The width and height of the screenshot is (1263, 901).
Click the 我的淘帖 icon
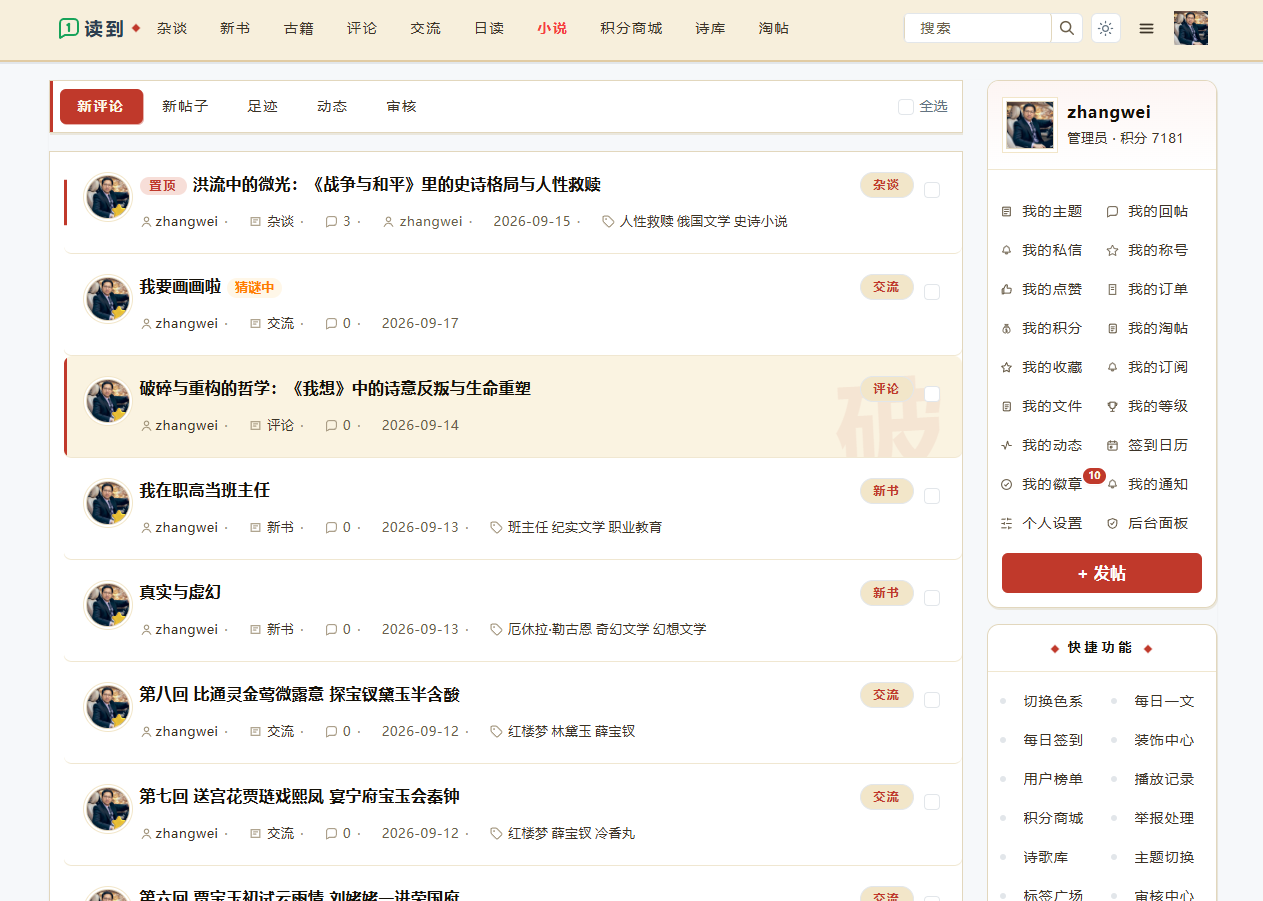coord(1112,328)
